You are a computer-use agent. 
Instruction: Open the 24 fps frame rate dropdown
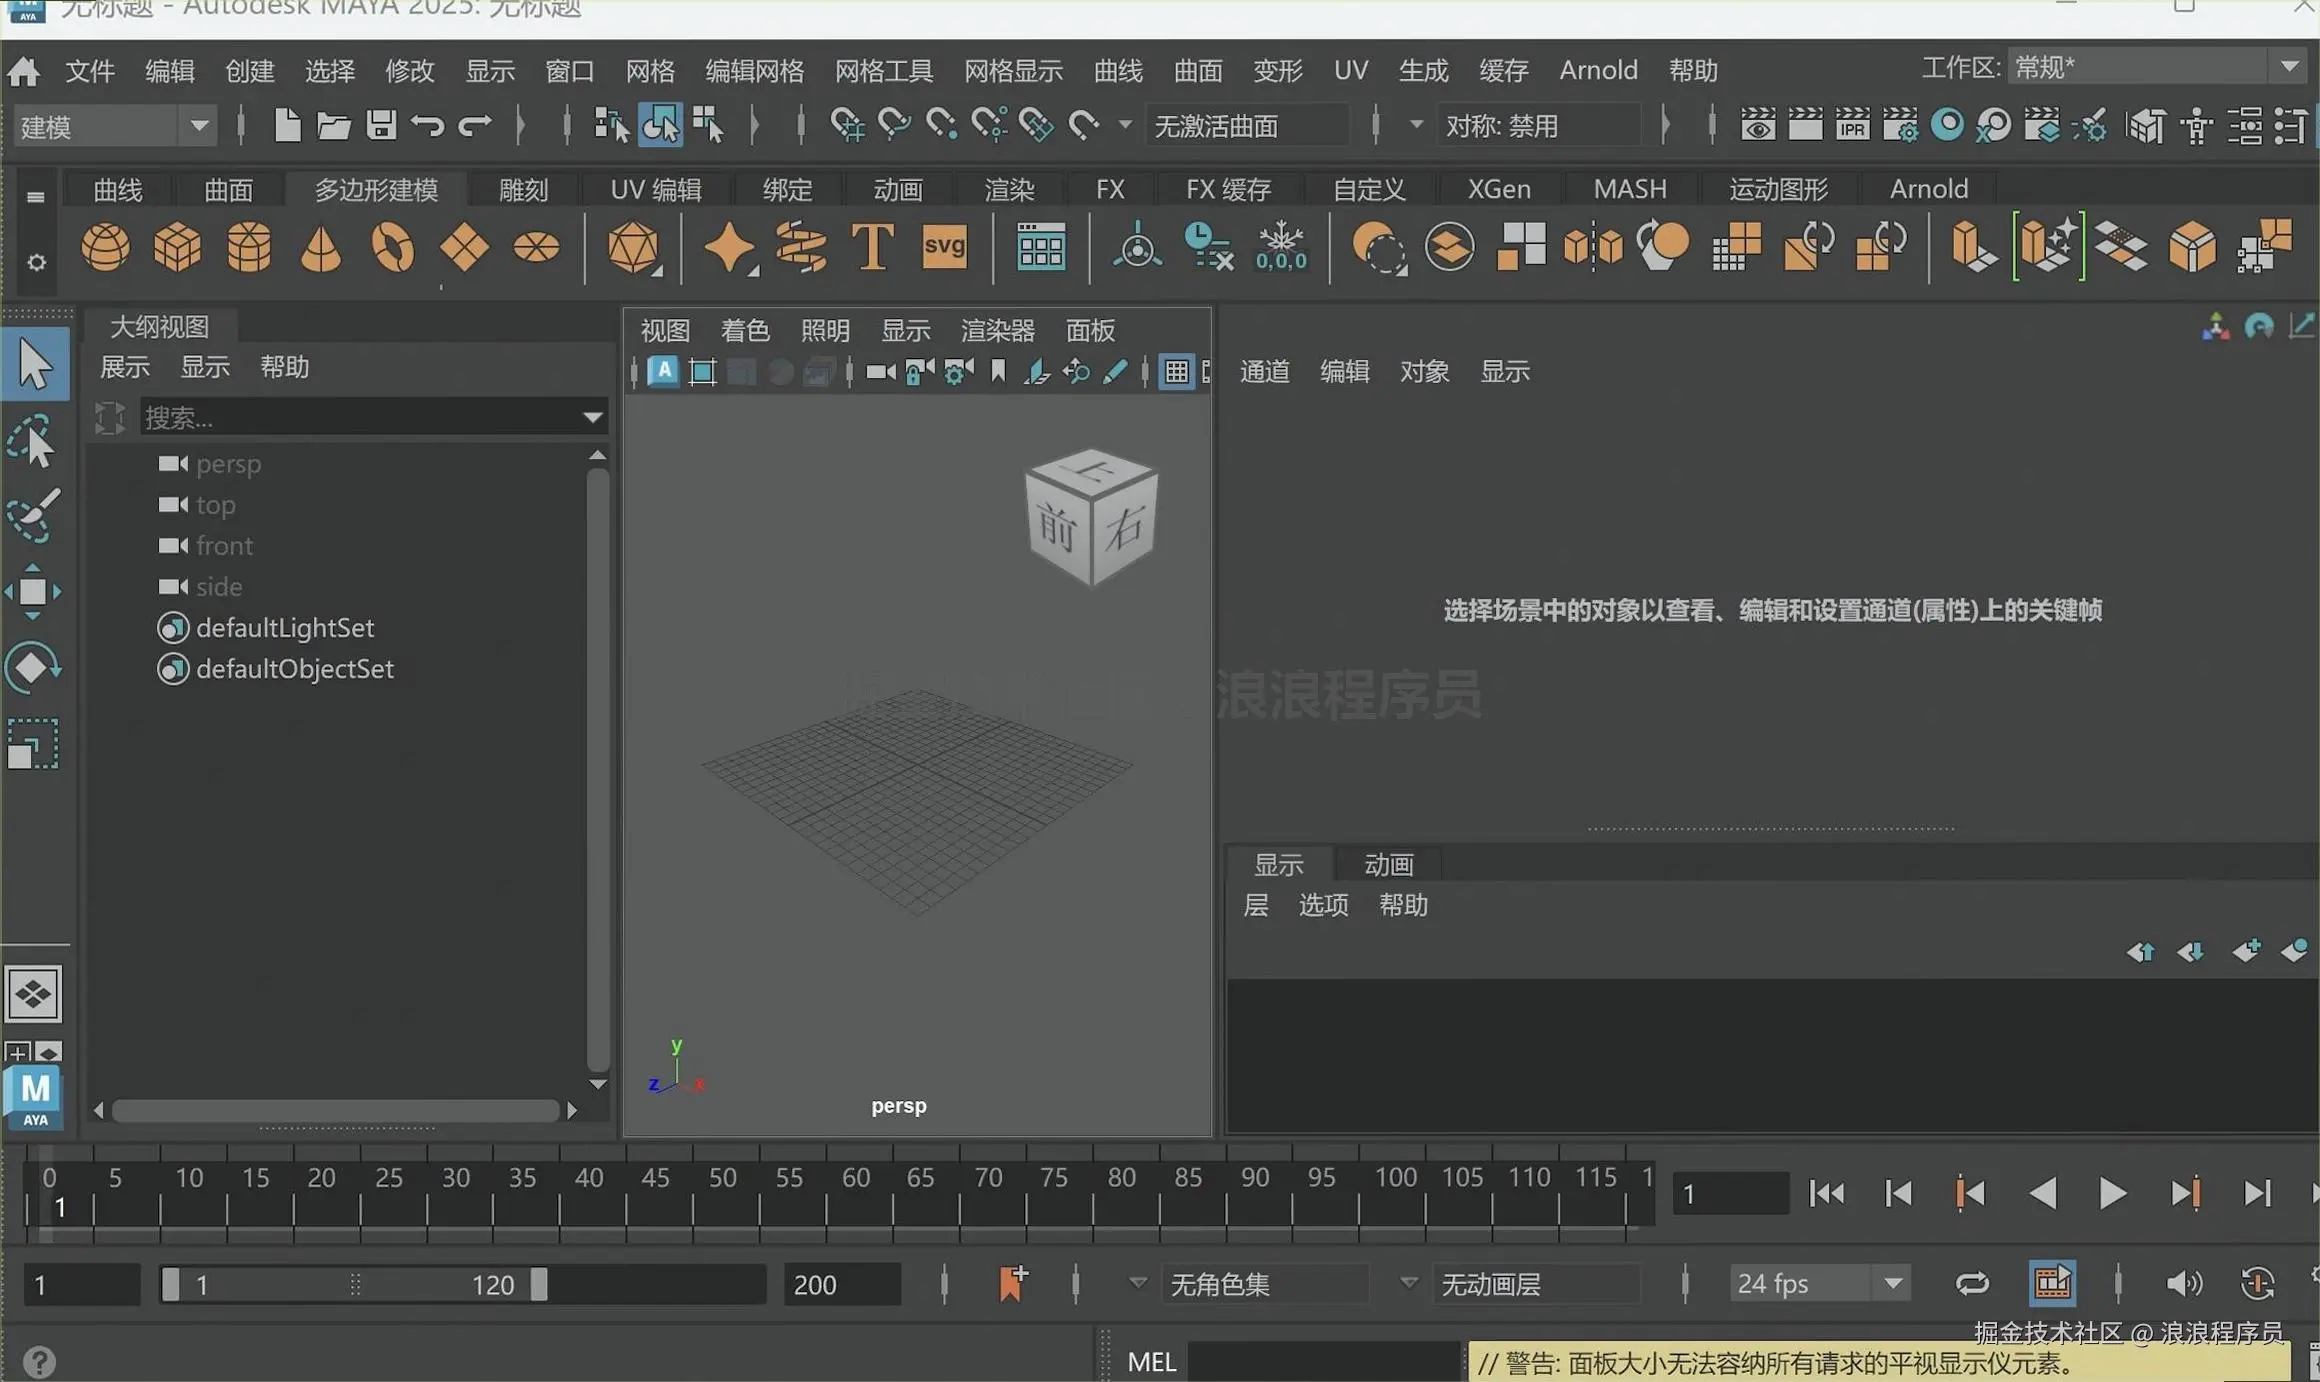pos(1890,1283)
